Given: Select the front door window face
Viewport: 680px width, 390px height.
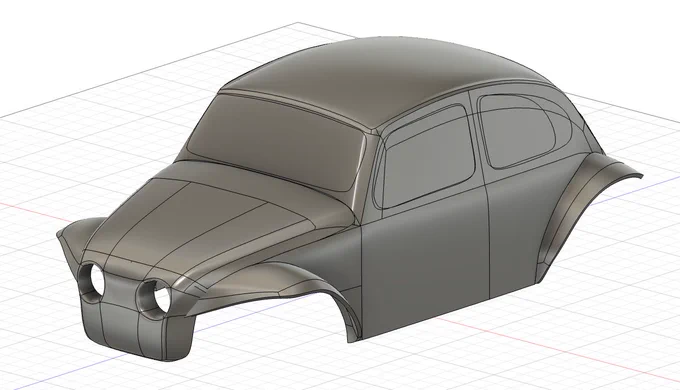Looking at the screenshot, I should 427,156.
